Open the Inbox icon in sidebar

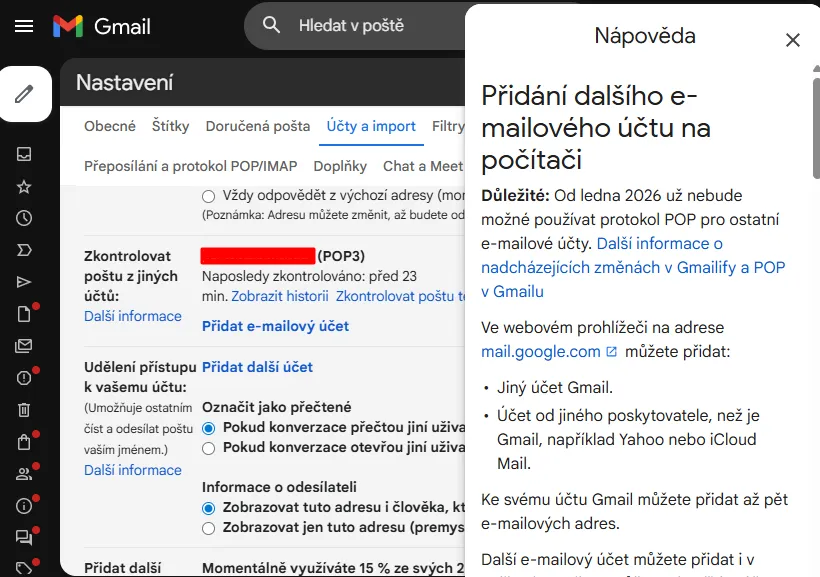pyautogui.click(x=24, y=154)
